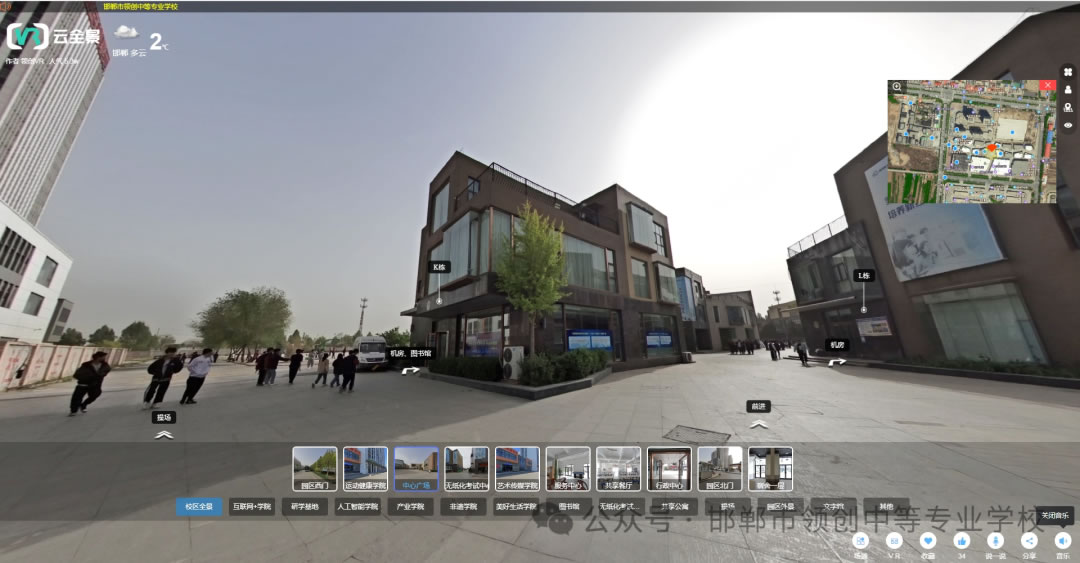Open the 无纸化考试中心 scene thumbnail
The width and height of the screenshot is (1080, 563).
click(467, 469)
